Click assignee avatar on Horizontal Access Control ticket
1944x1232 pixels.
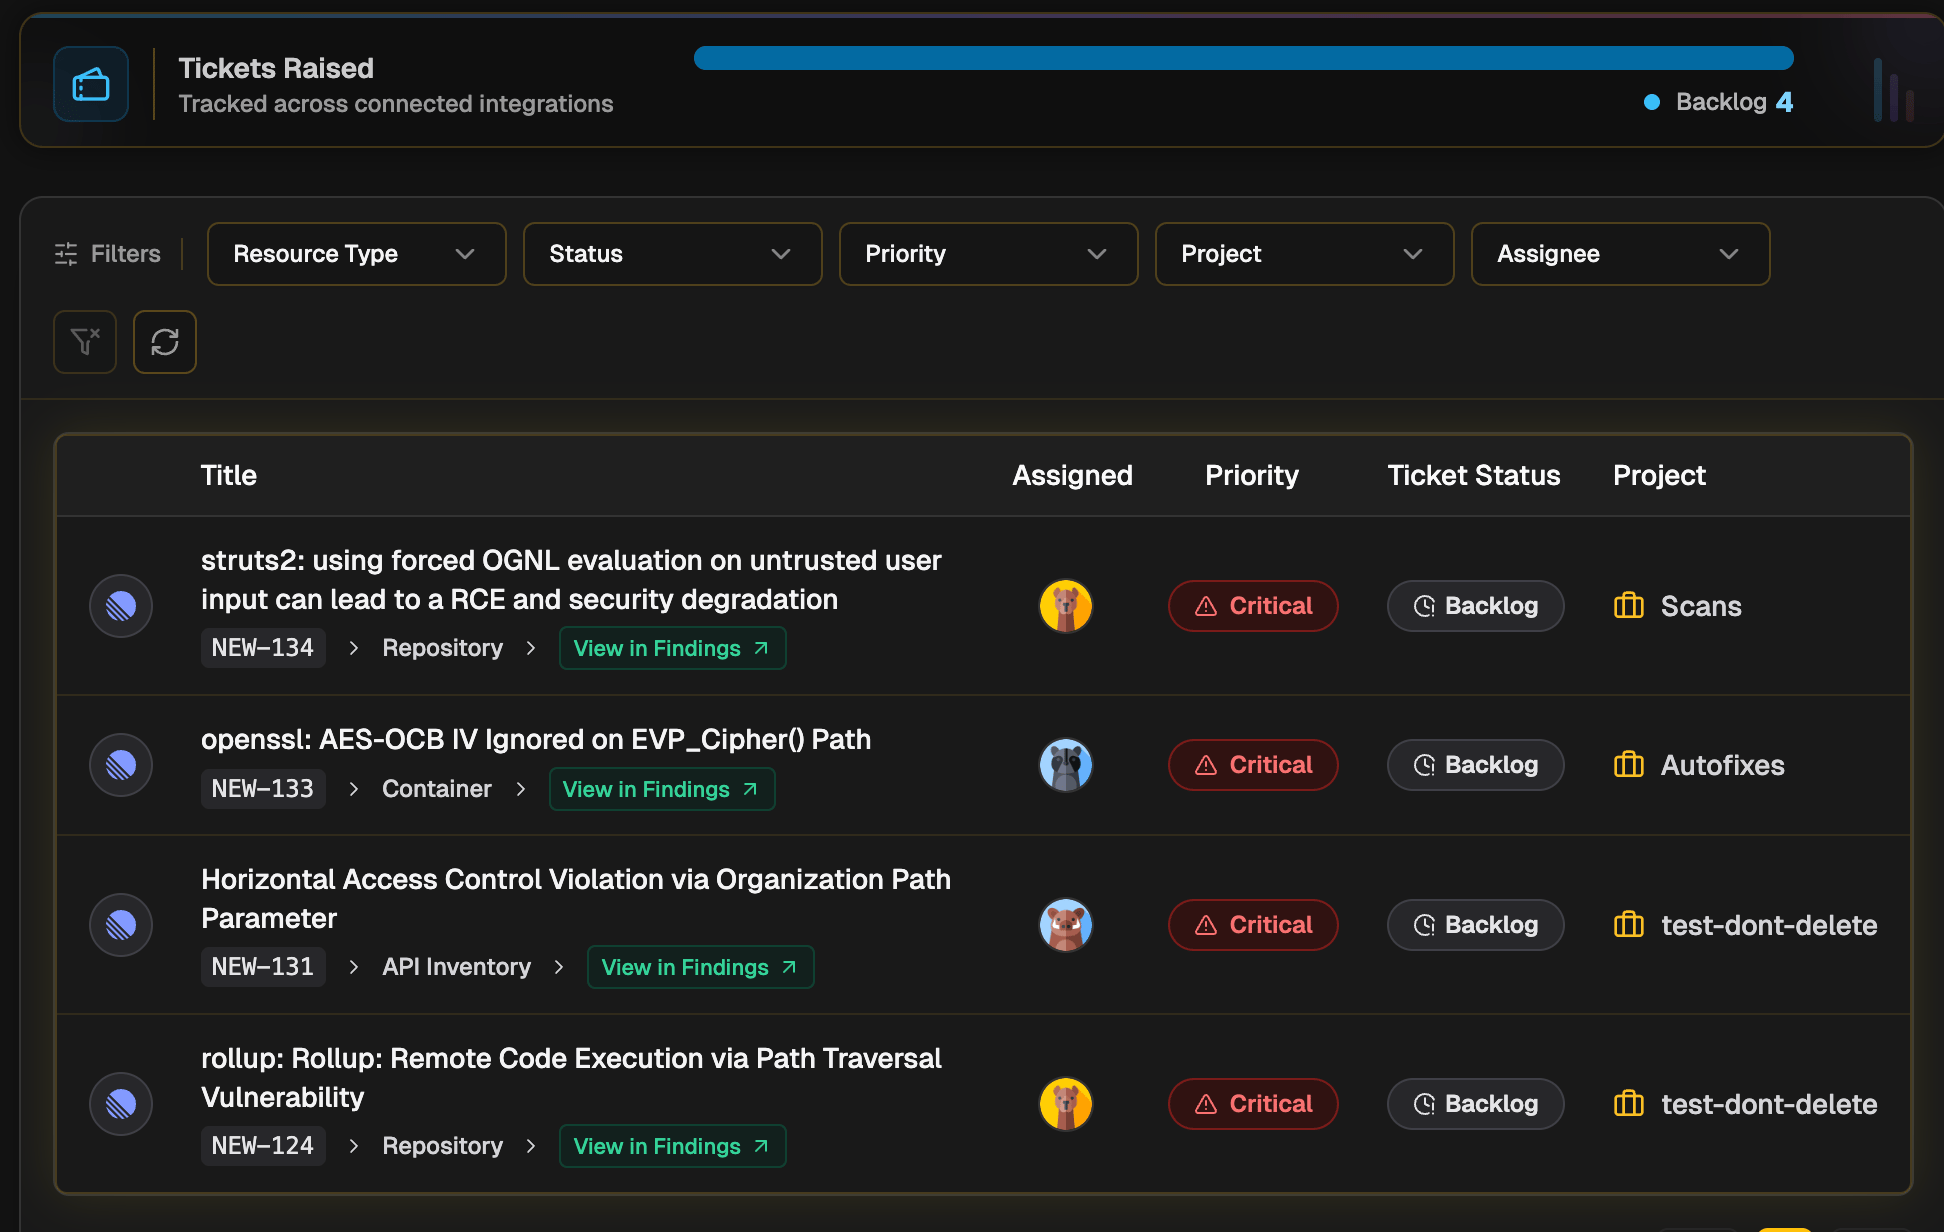click(1066, 925)
